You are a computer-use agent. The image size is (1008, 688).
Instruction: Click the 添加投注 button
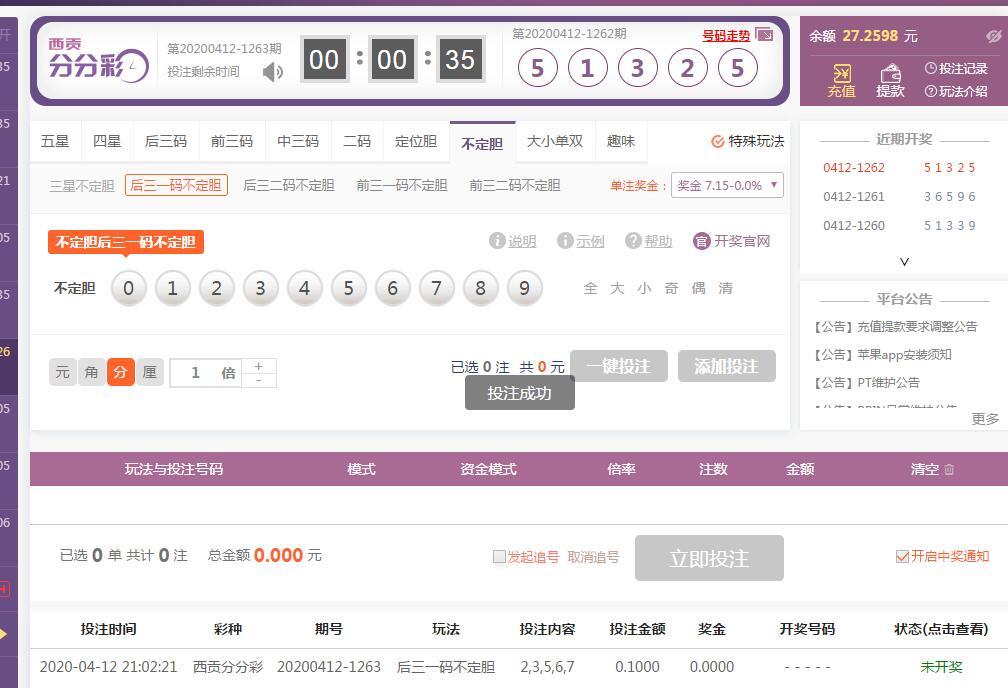coord(726,366)
